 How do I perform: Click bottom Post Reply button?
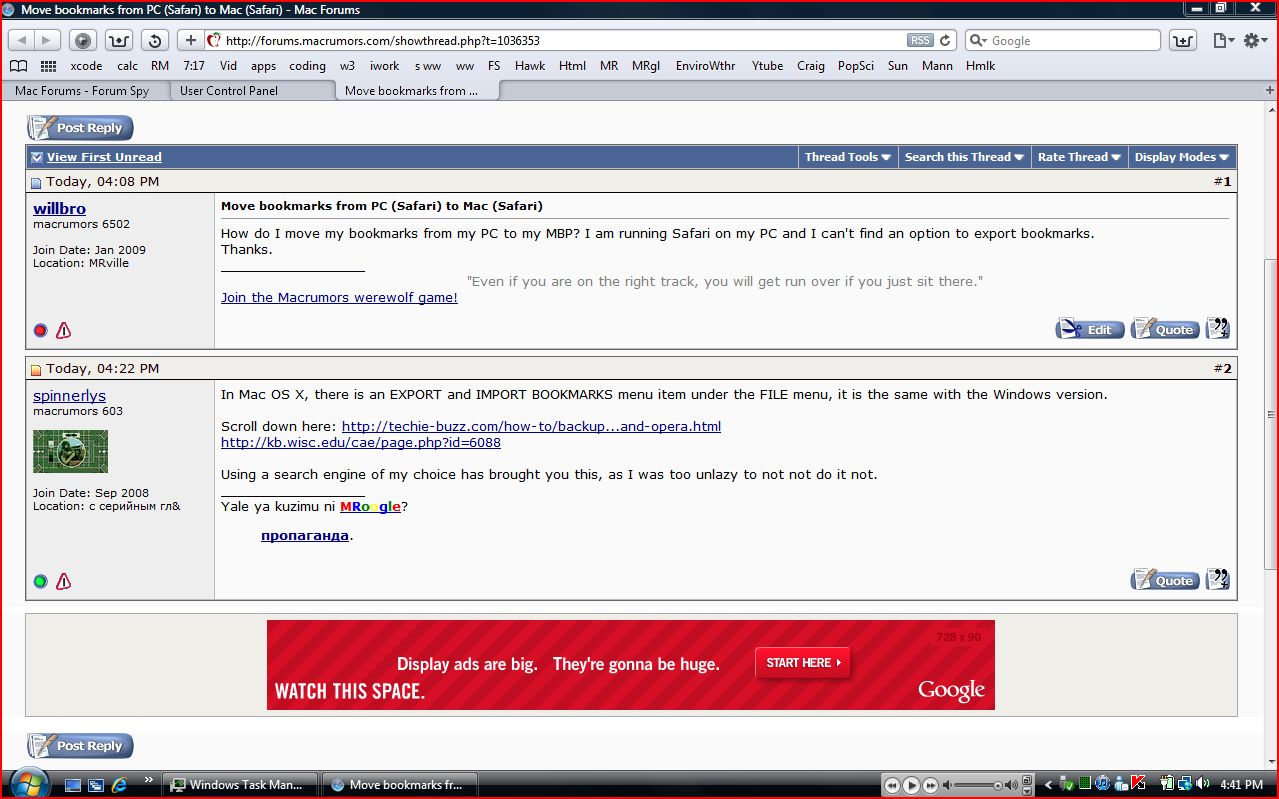[80, 746]
